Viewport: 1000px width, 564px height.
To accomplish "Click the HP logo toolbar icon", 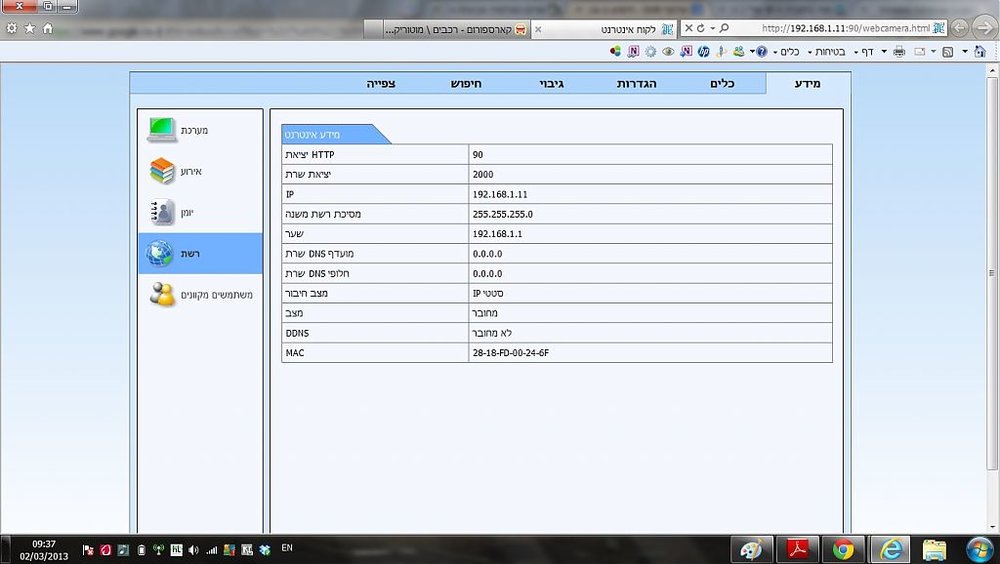I will pos(703,52).
